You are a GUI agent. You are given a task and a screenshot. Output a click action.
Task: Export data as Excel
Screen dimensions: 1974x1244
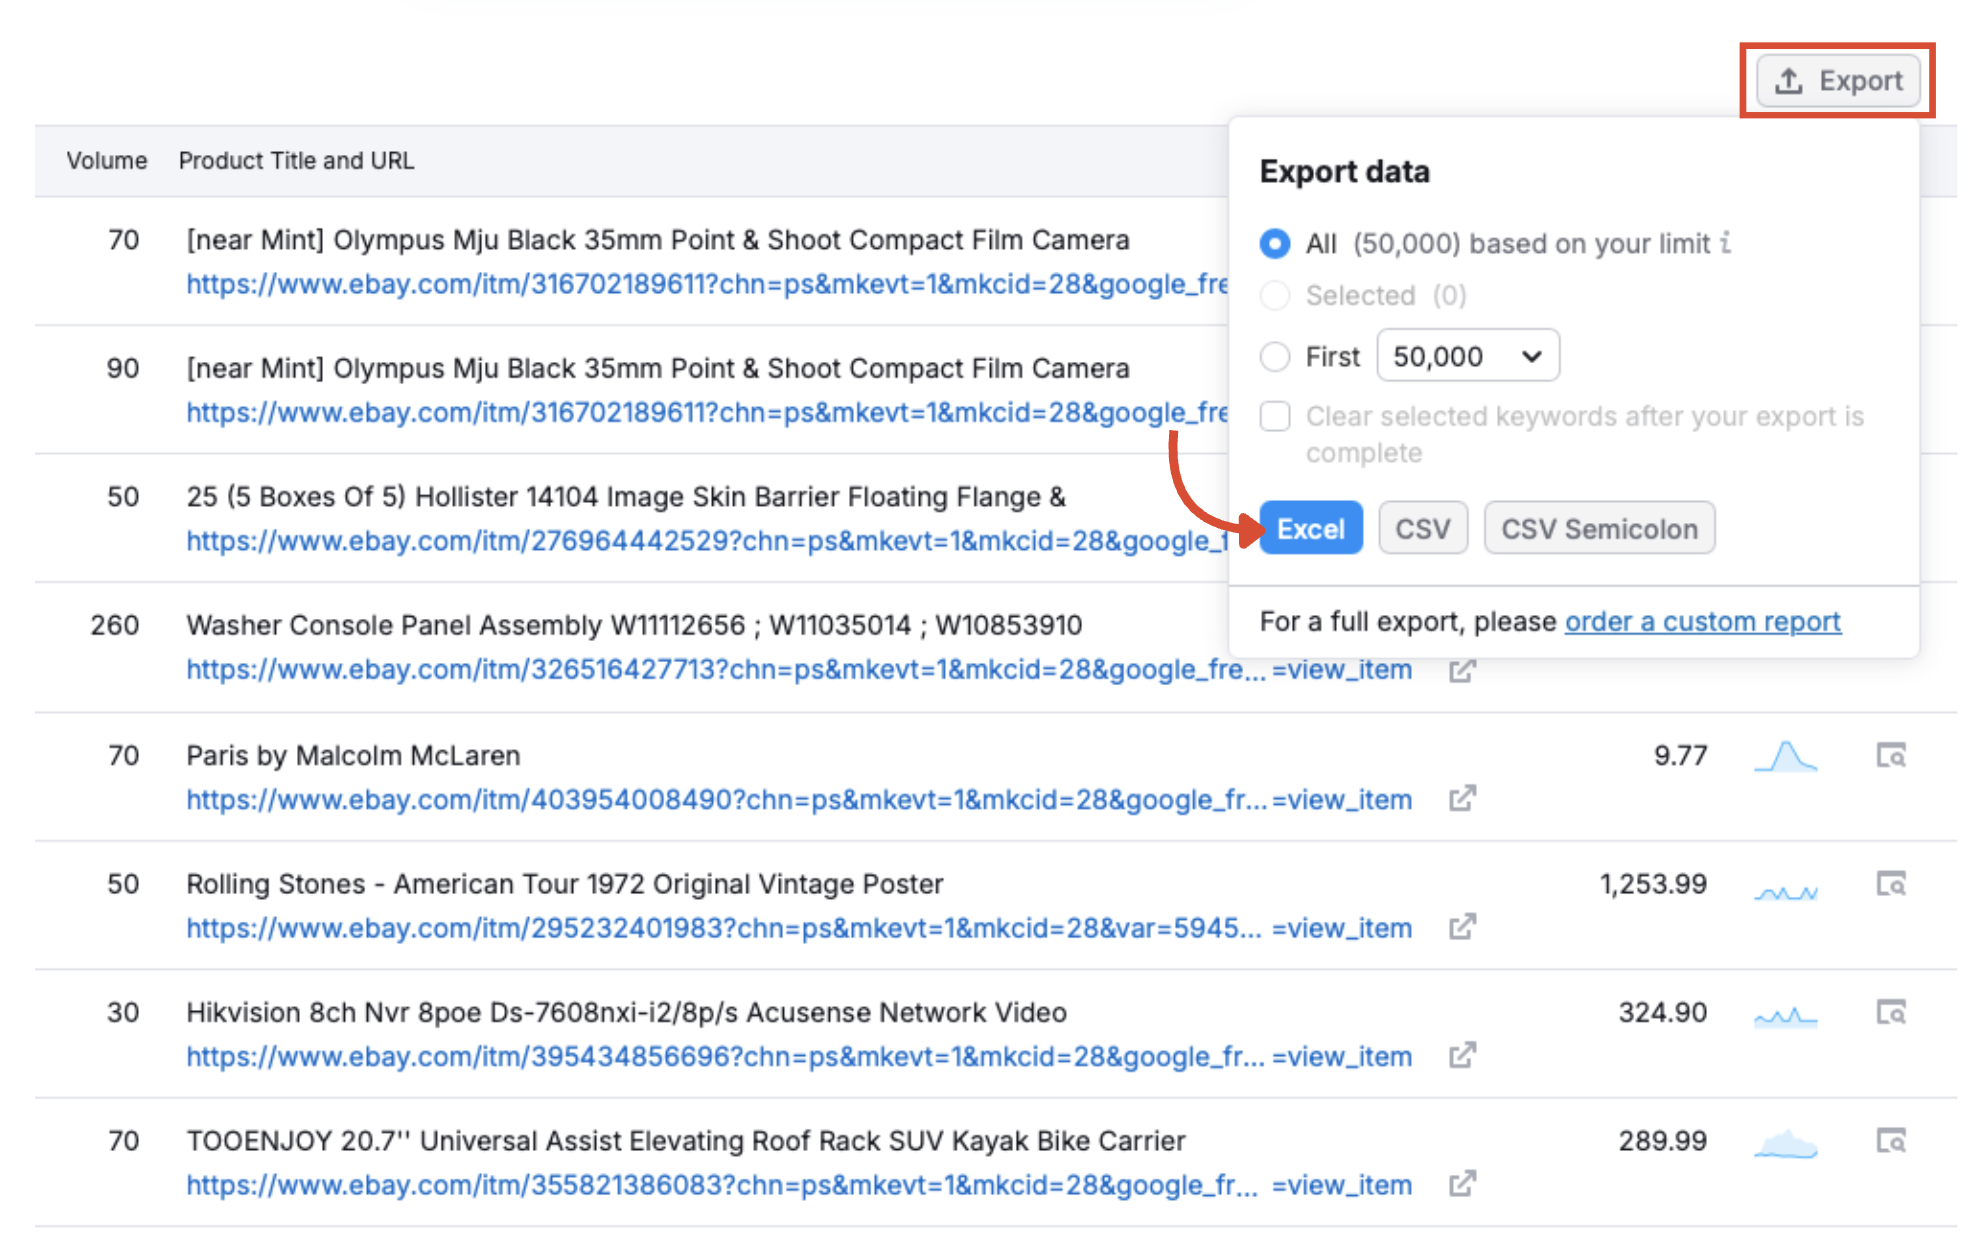(x=1310, y=529)
